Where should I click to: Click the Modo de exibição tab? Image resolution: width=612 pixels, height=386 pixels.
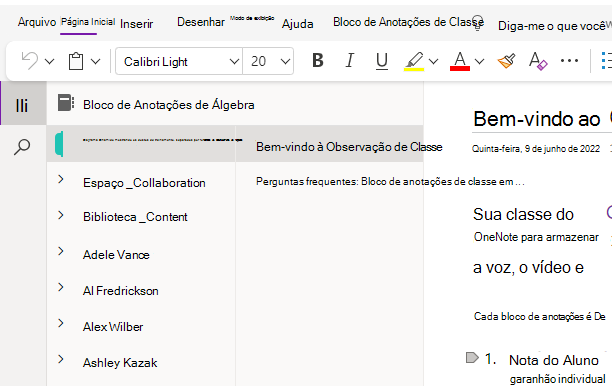coord(252,18)
